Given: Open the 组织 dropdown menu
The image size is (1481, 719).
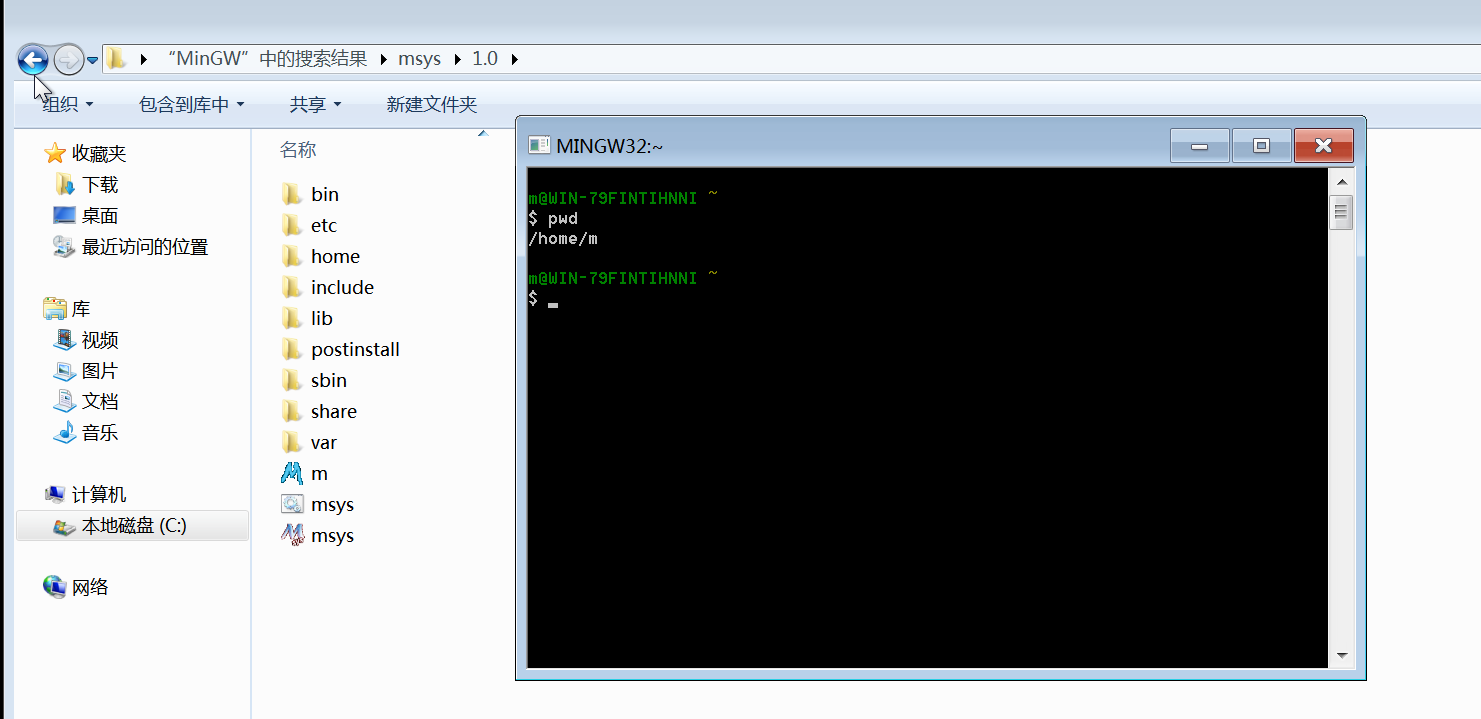Looking at the screenshot, I should (68, 104).
